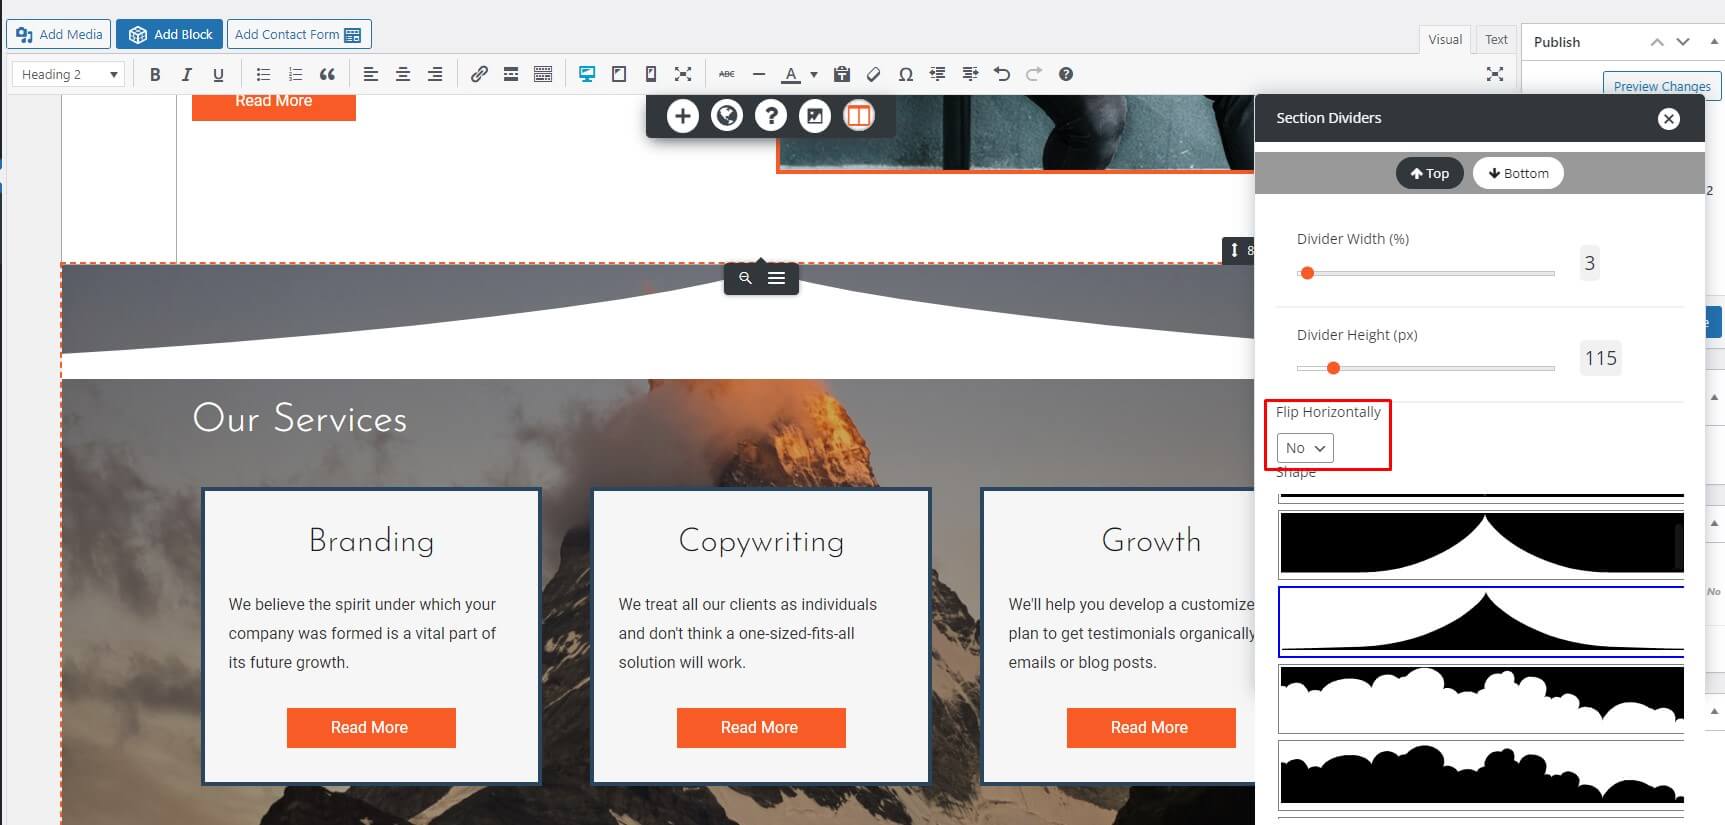
Task: Click columns layout icon in floating toolbar
Action: click(859, 116)
